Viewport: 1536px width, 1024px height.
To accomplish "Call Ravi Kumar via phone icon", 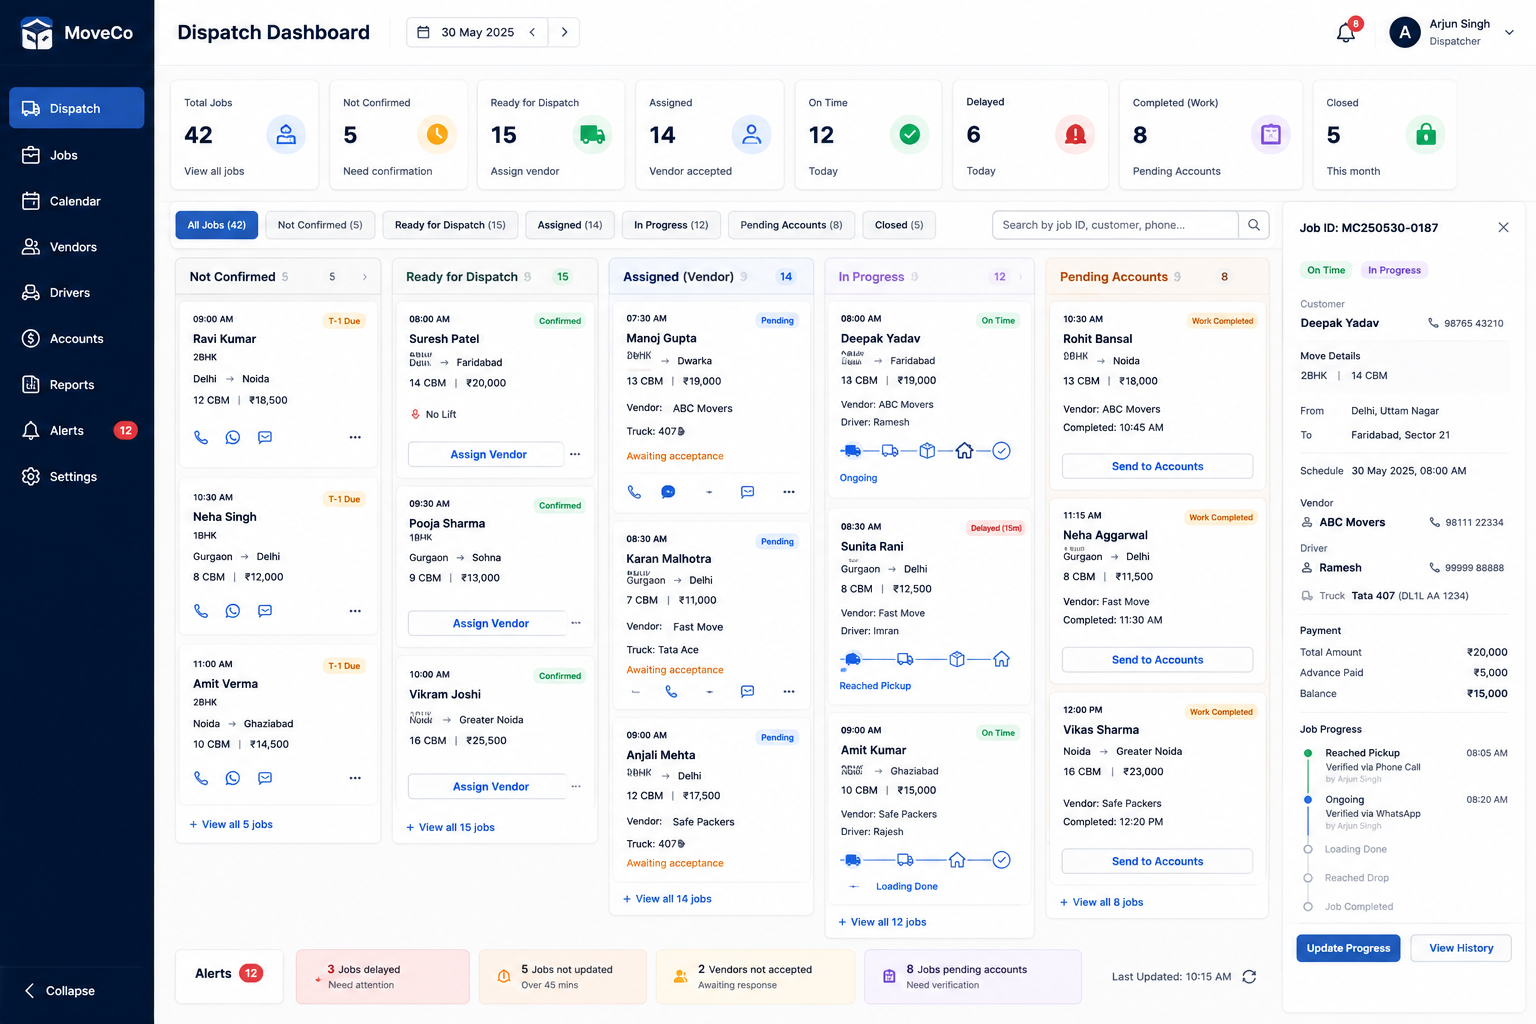I will (201, 437).
